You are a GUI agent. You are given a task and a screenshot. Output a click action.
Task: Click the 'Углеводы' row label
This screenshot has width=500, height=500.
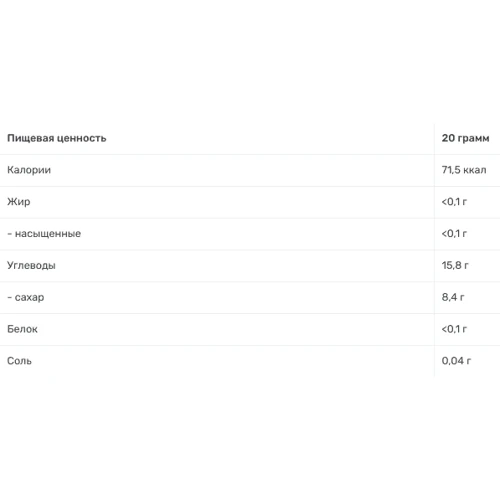click(31, 266)
